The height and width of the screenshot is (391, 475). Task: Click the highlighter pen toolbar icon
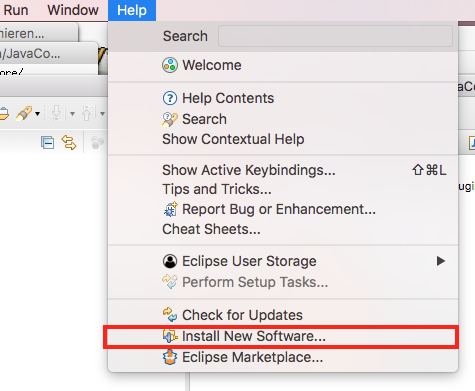24,113
